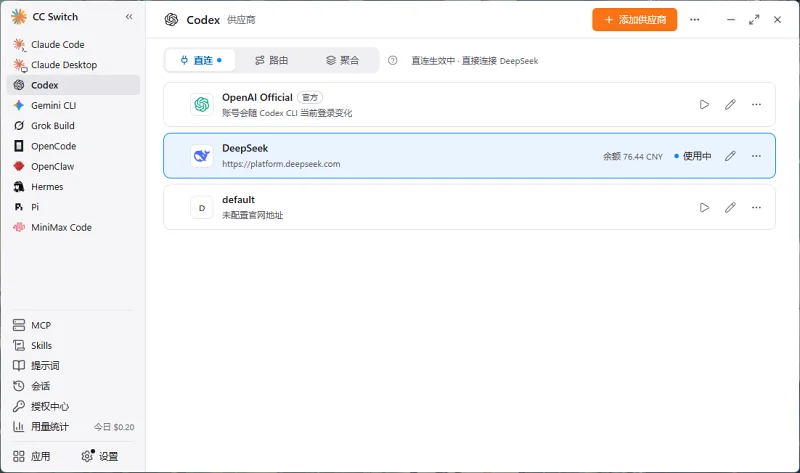Edit the OpenAI Official provider

pos(730,105)
